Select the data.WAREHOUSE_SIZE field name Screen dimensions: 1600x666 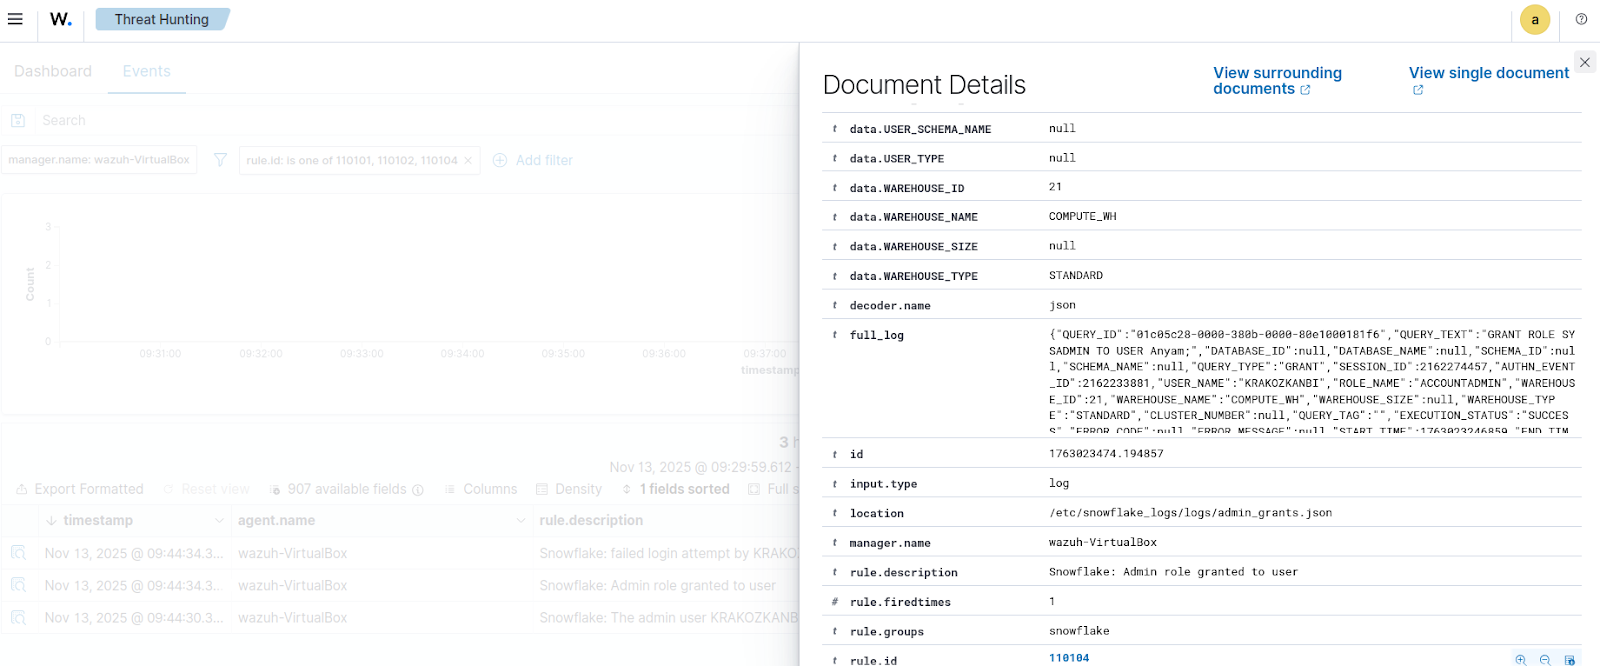coord(914,247)
